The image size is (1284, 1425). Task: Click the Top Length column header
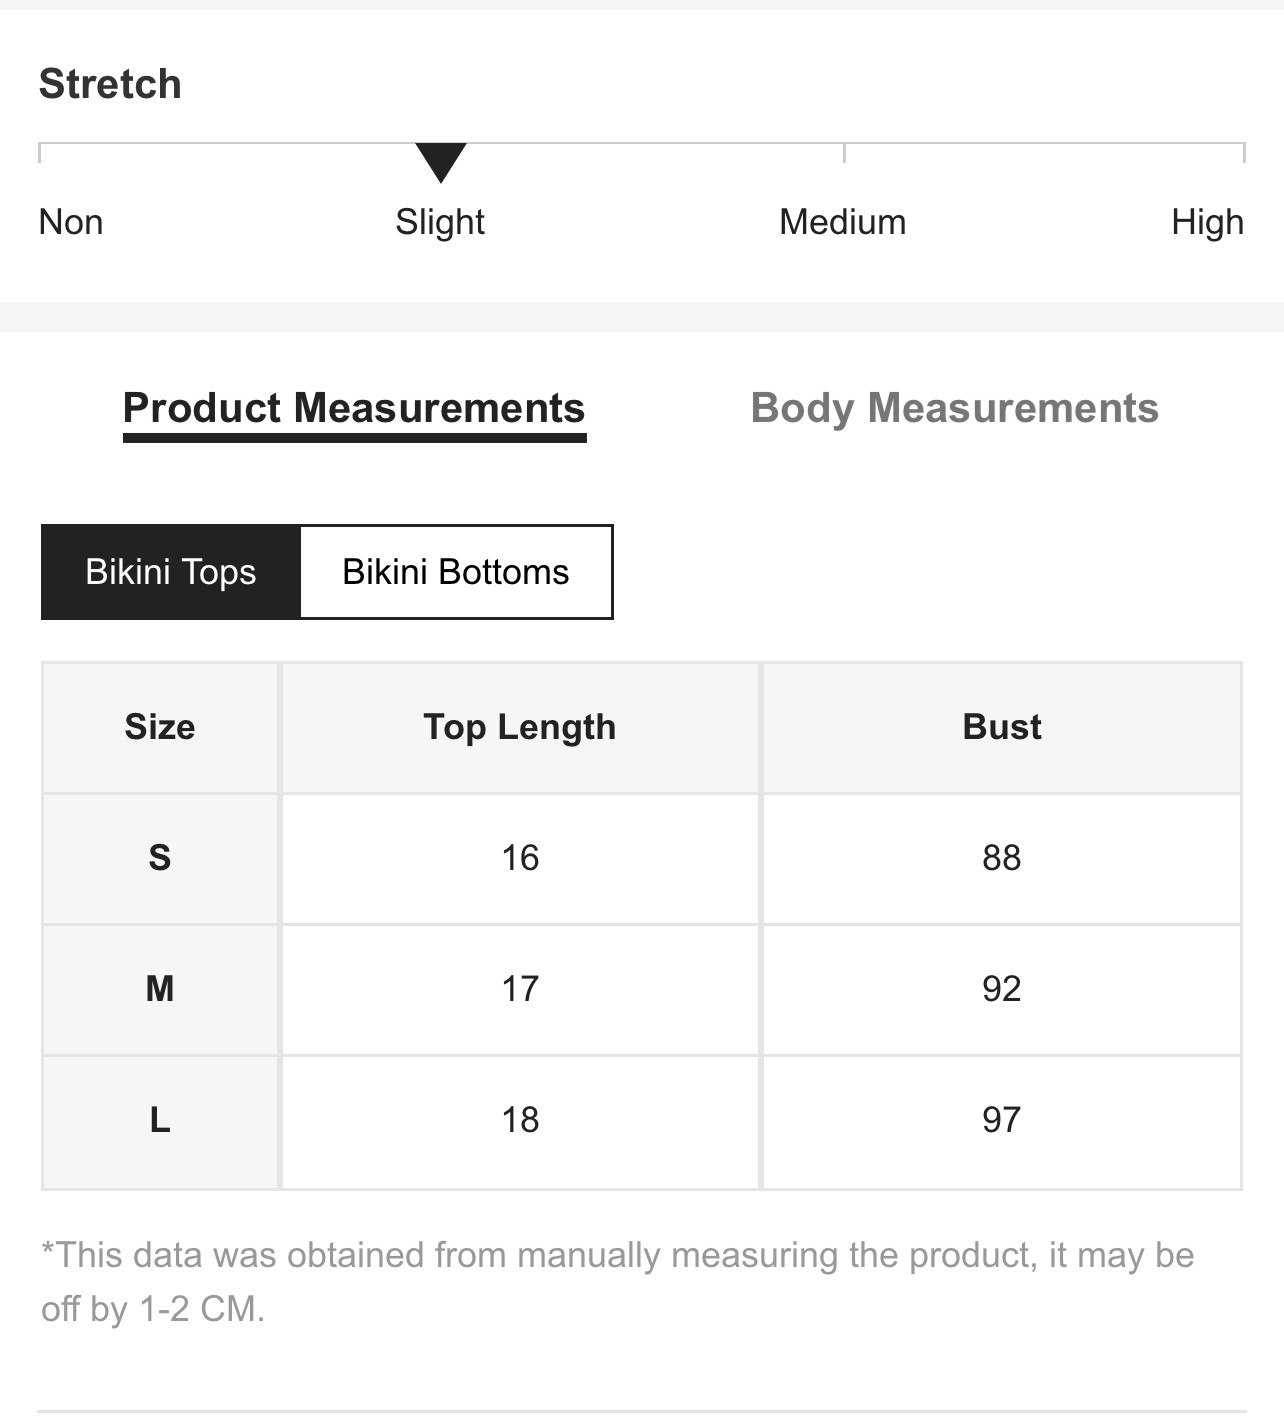point(520,727)
